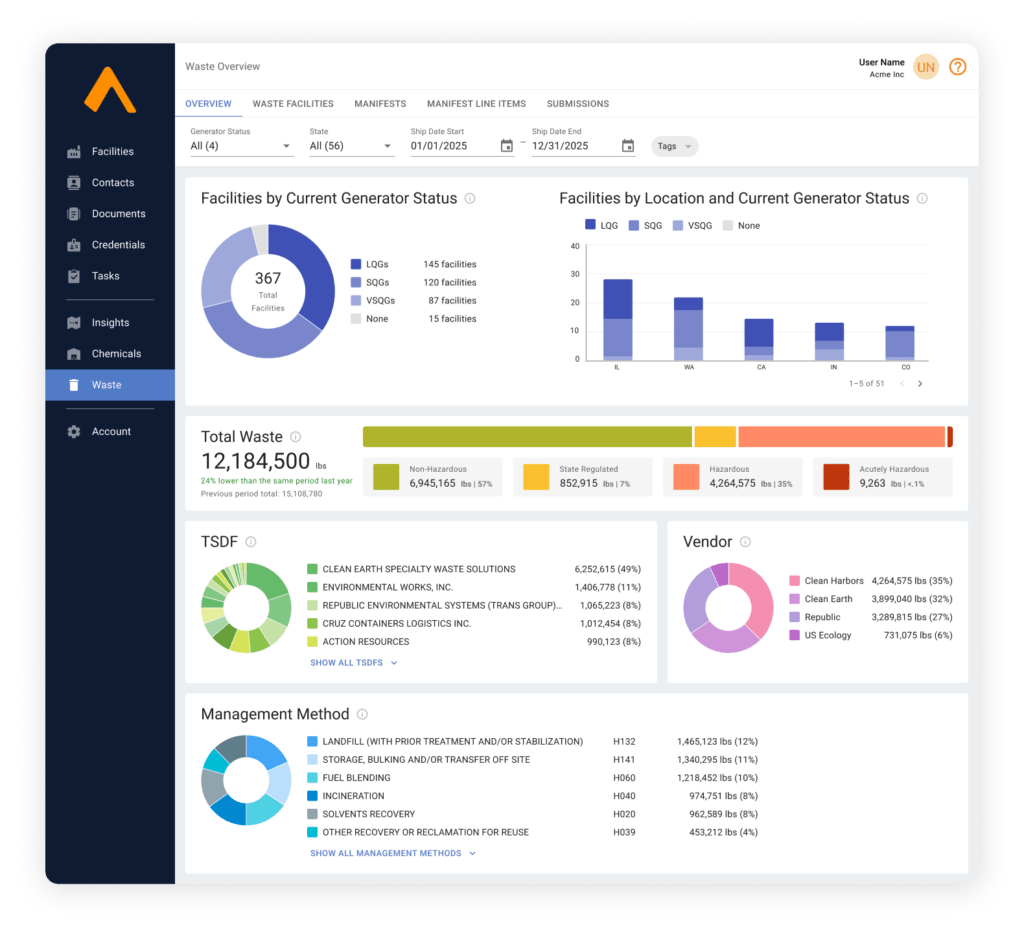Click the Hazardous orange color swatch
Image resolution: width=1024 pixels, height=932 pixels.
point(686,477)
